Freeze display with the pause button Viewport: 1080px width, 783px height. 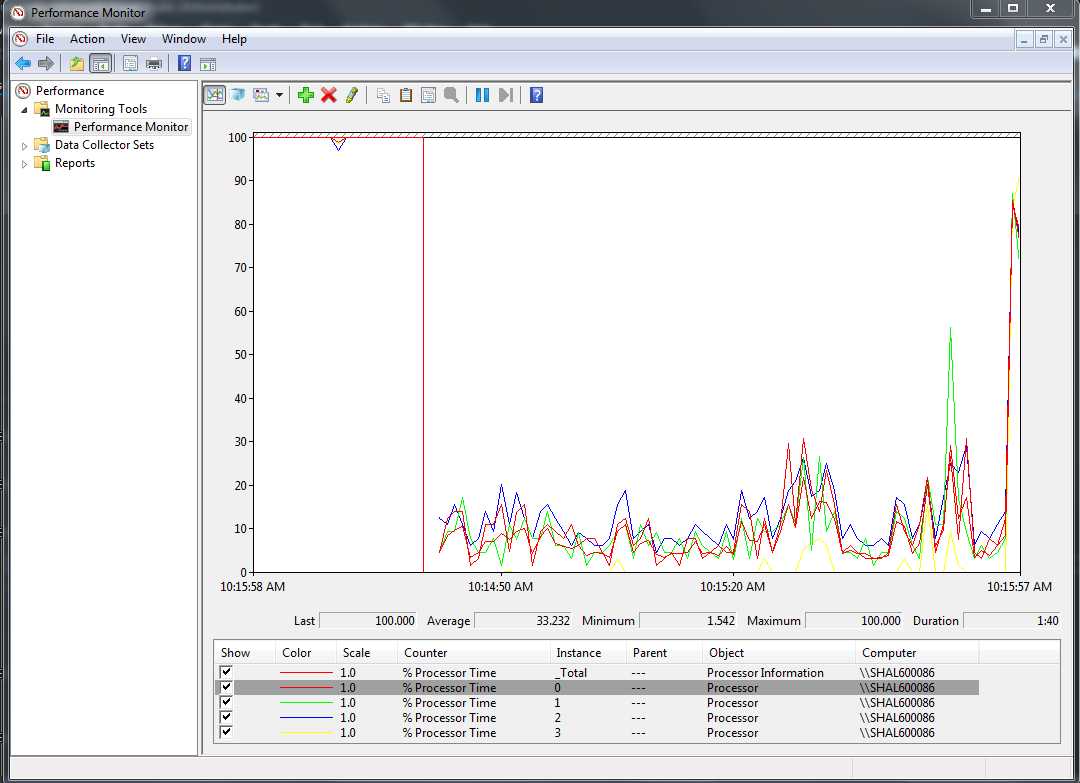pyautogui.click(x=482, y=95)
